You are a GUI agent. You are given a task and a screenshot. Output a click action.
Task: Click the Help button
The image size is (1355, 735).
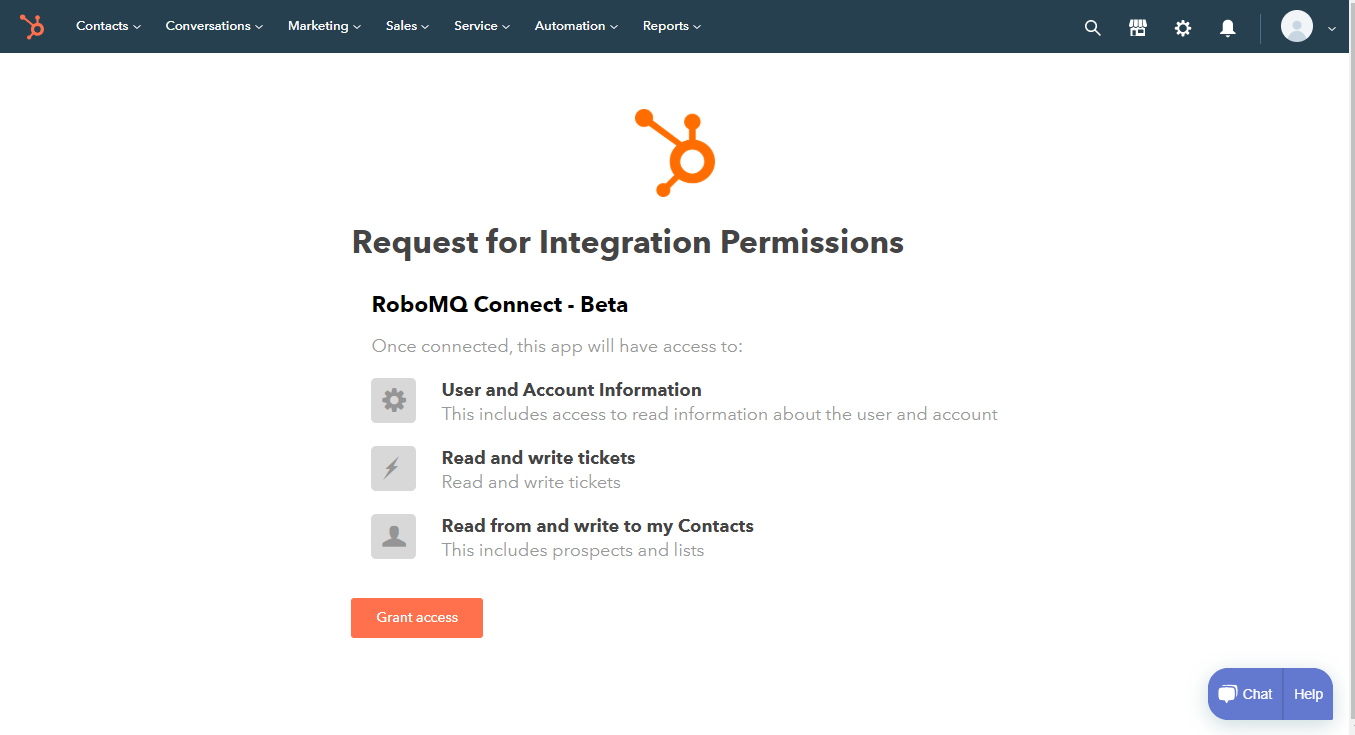[1308, 694]
